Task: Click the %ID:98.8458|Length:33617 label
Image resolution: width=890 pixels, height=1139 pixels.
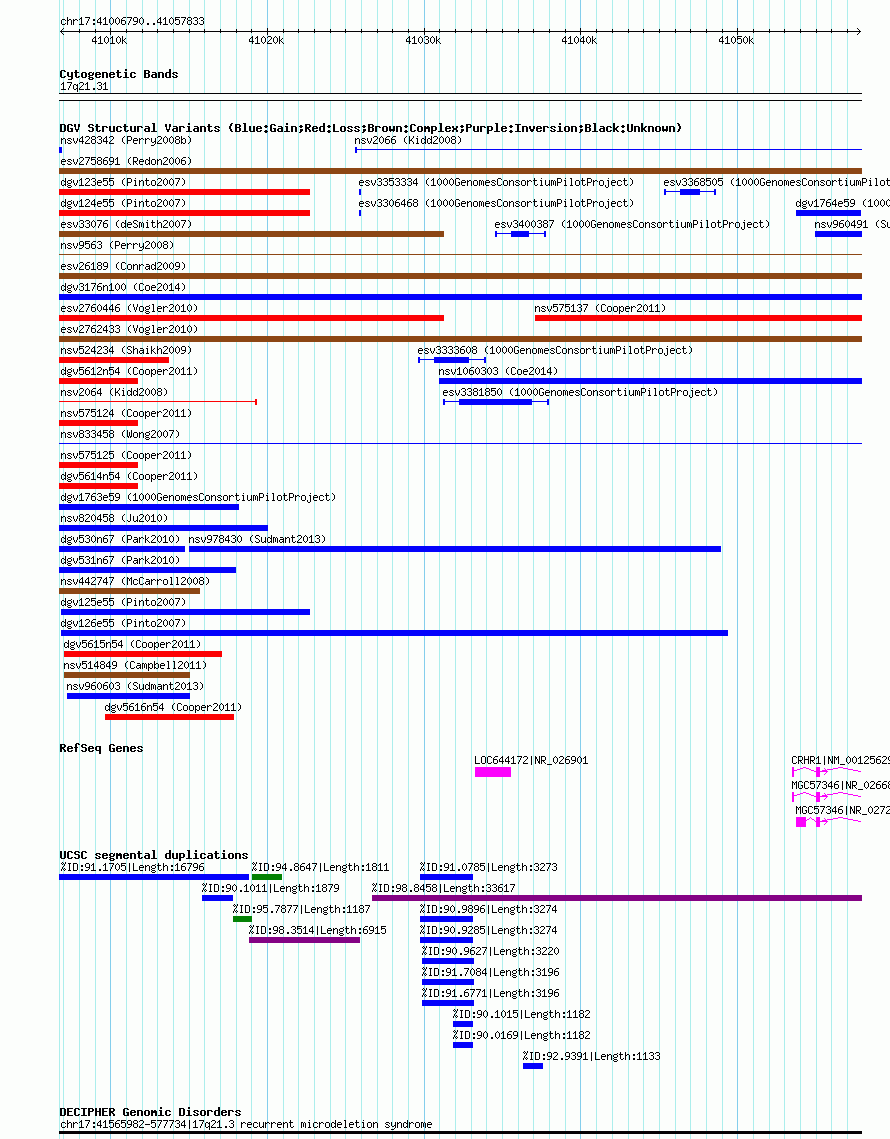Action: pos(444,889)
